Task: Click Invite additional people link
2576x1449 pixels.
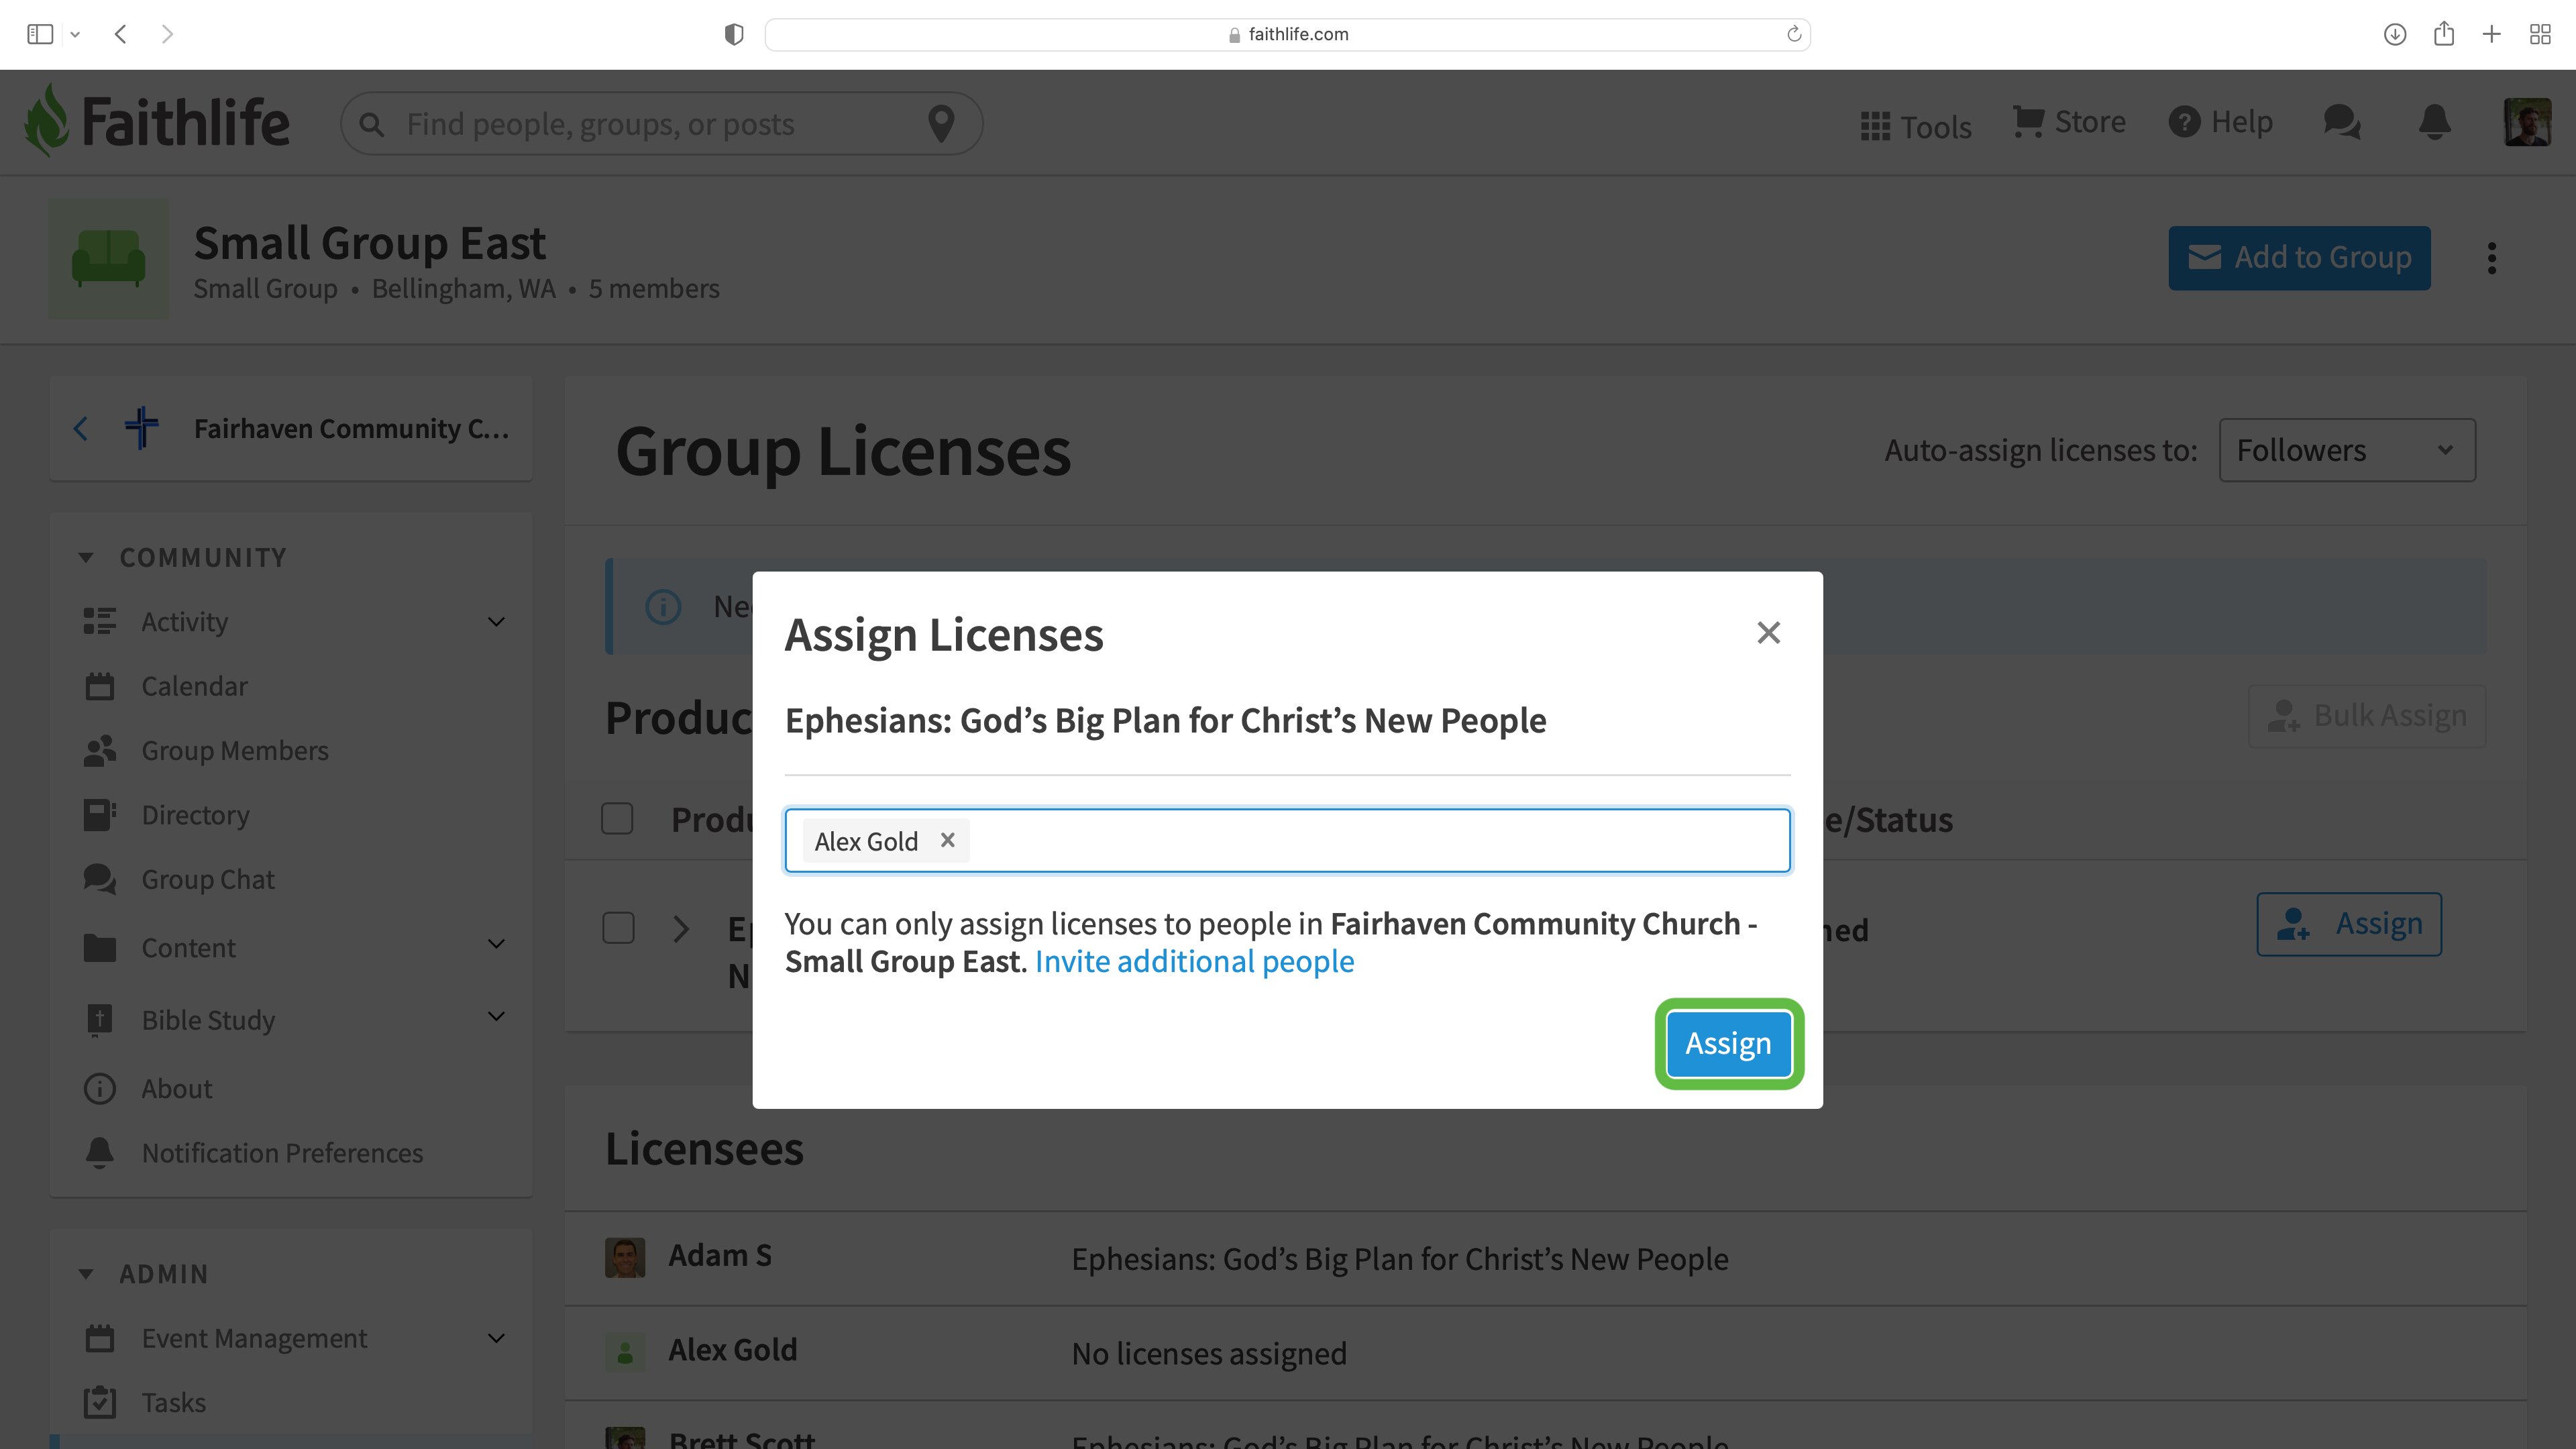Action: 1194,961
